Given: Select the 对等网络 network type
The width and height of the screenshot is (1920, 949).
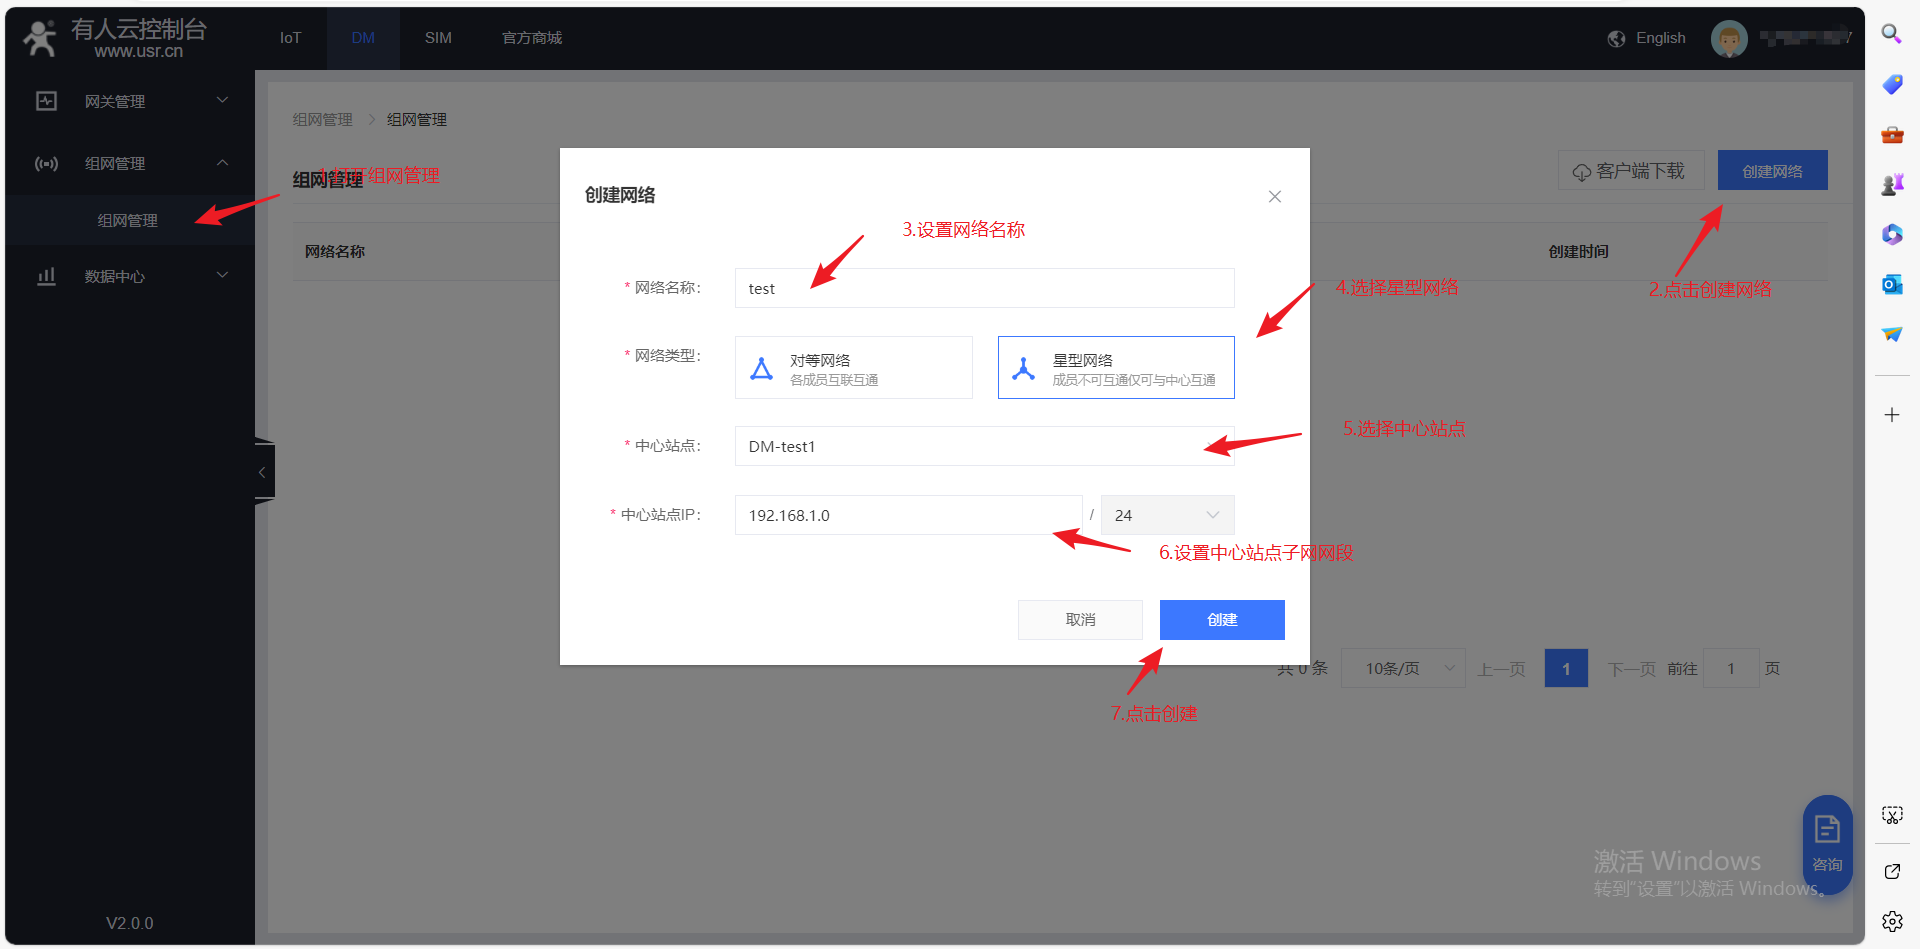Looking at the screenshot, I should 853,368.
